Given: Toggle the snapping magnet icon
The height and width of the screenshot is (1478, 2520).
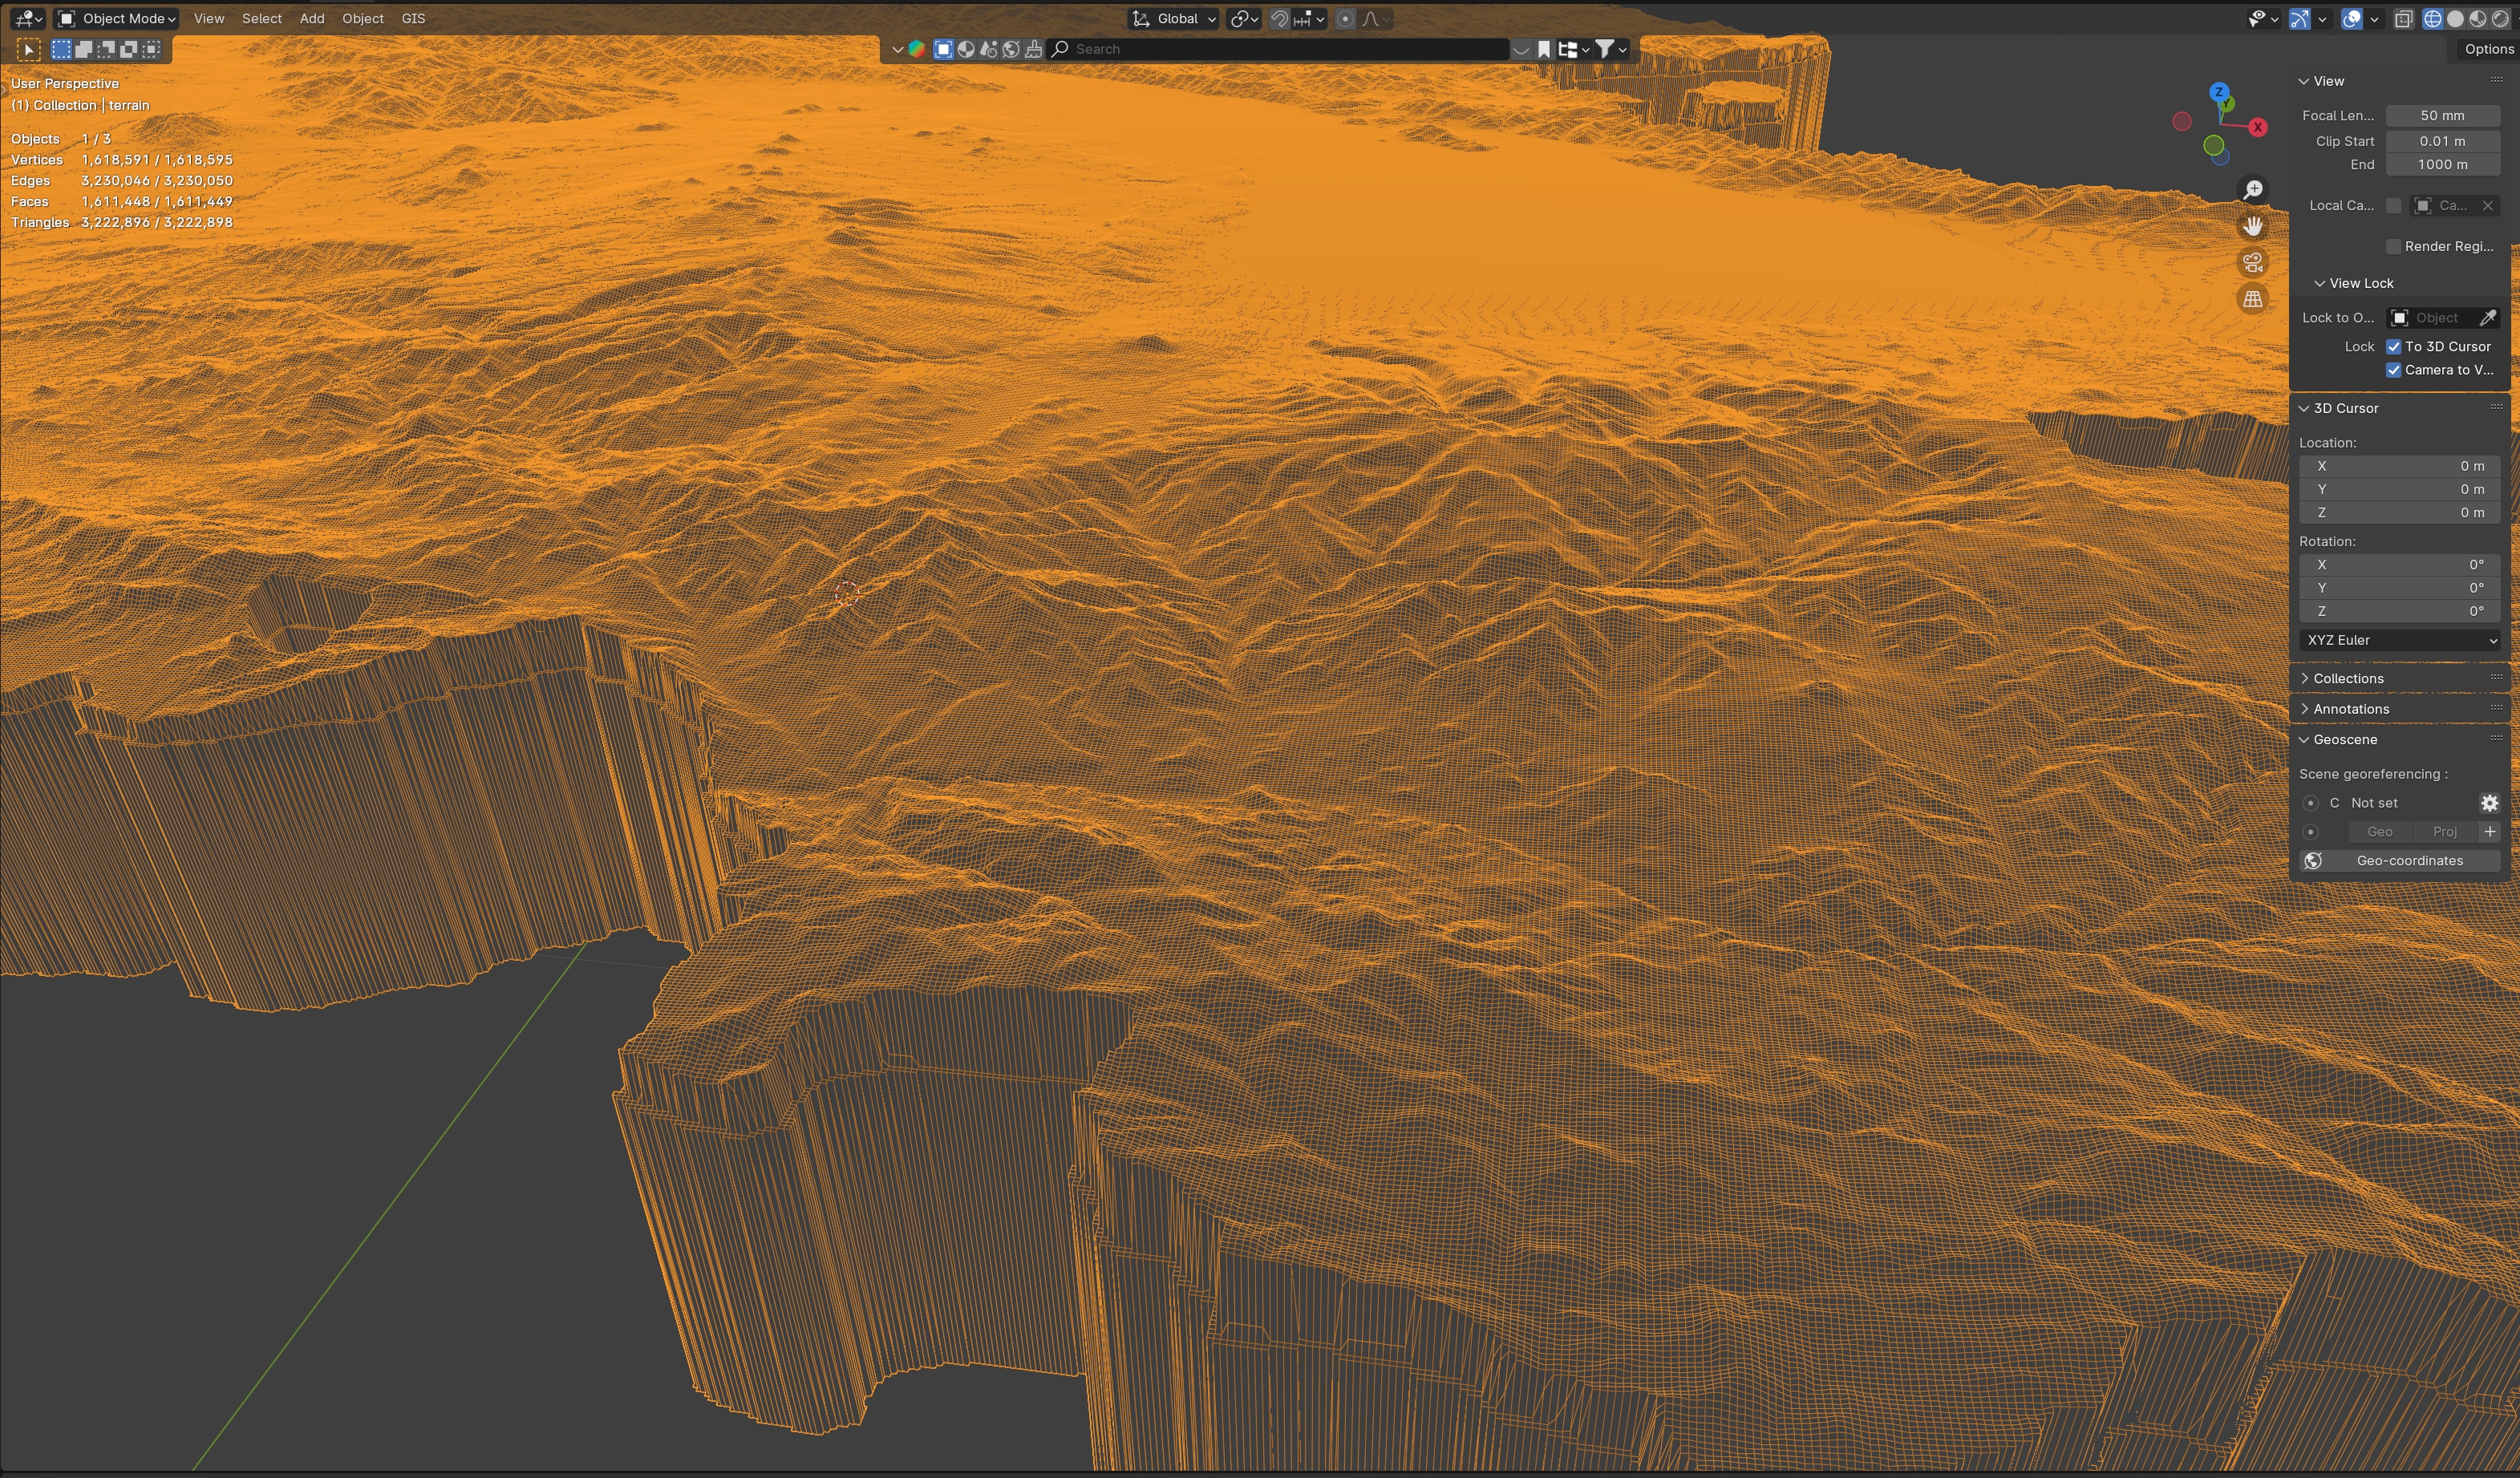Looking at the screenshot, I should tap(1279, 19).
